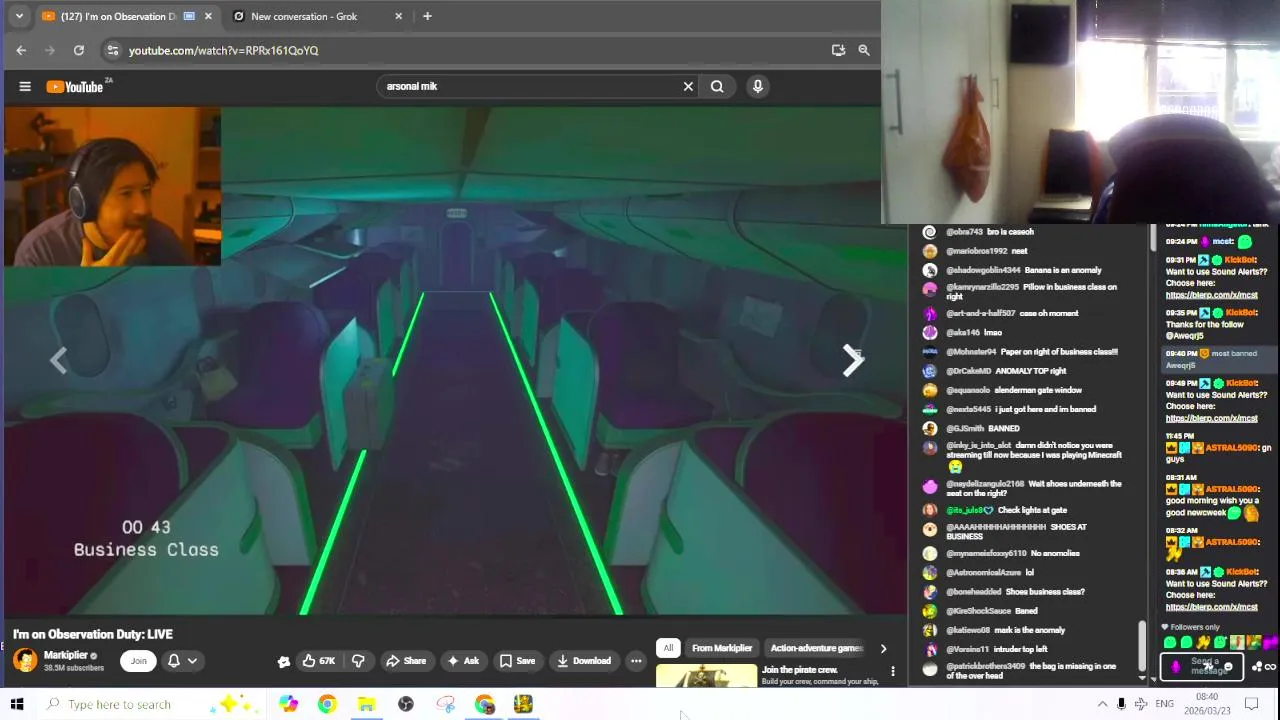Close the Grok tab
This screenshot has width=1280, height=720.
click(398, 16)
